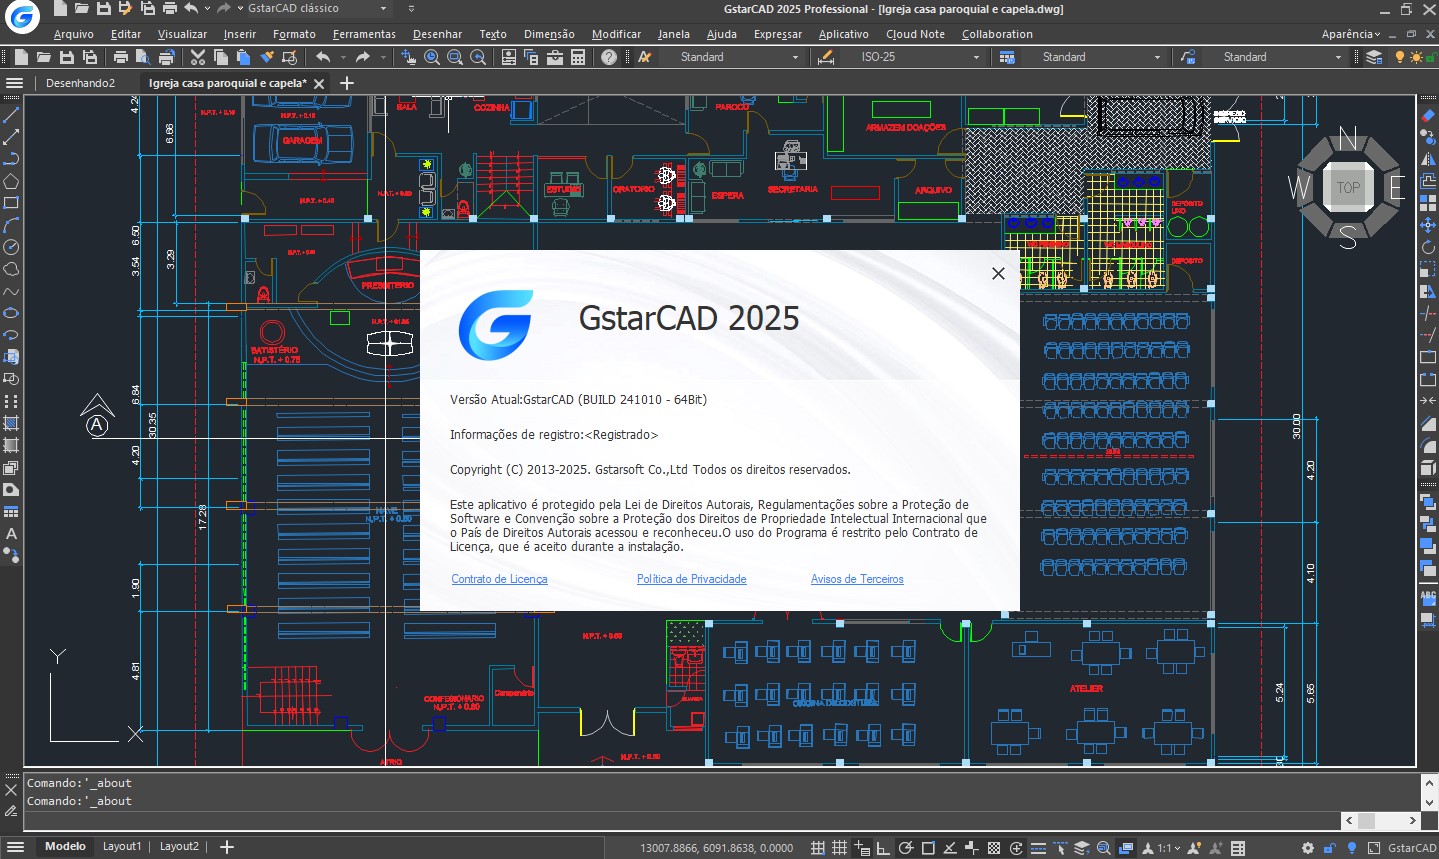Open the Contrato de Licença link
Screen dimensions: 1439x859
[x=499, y=579]
